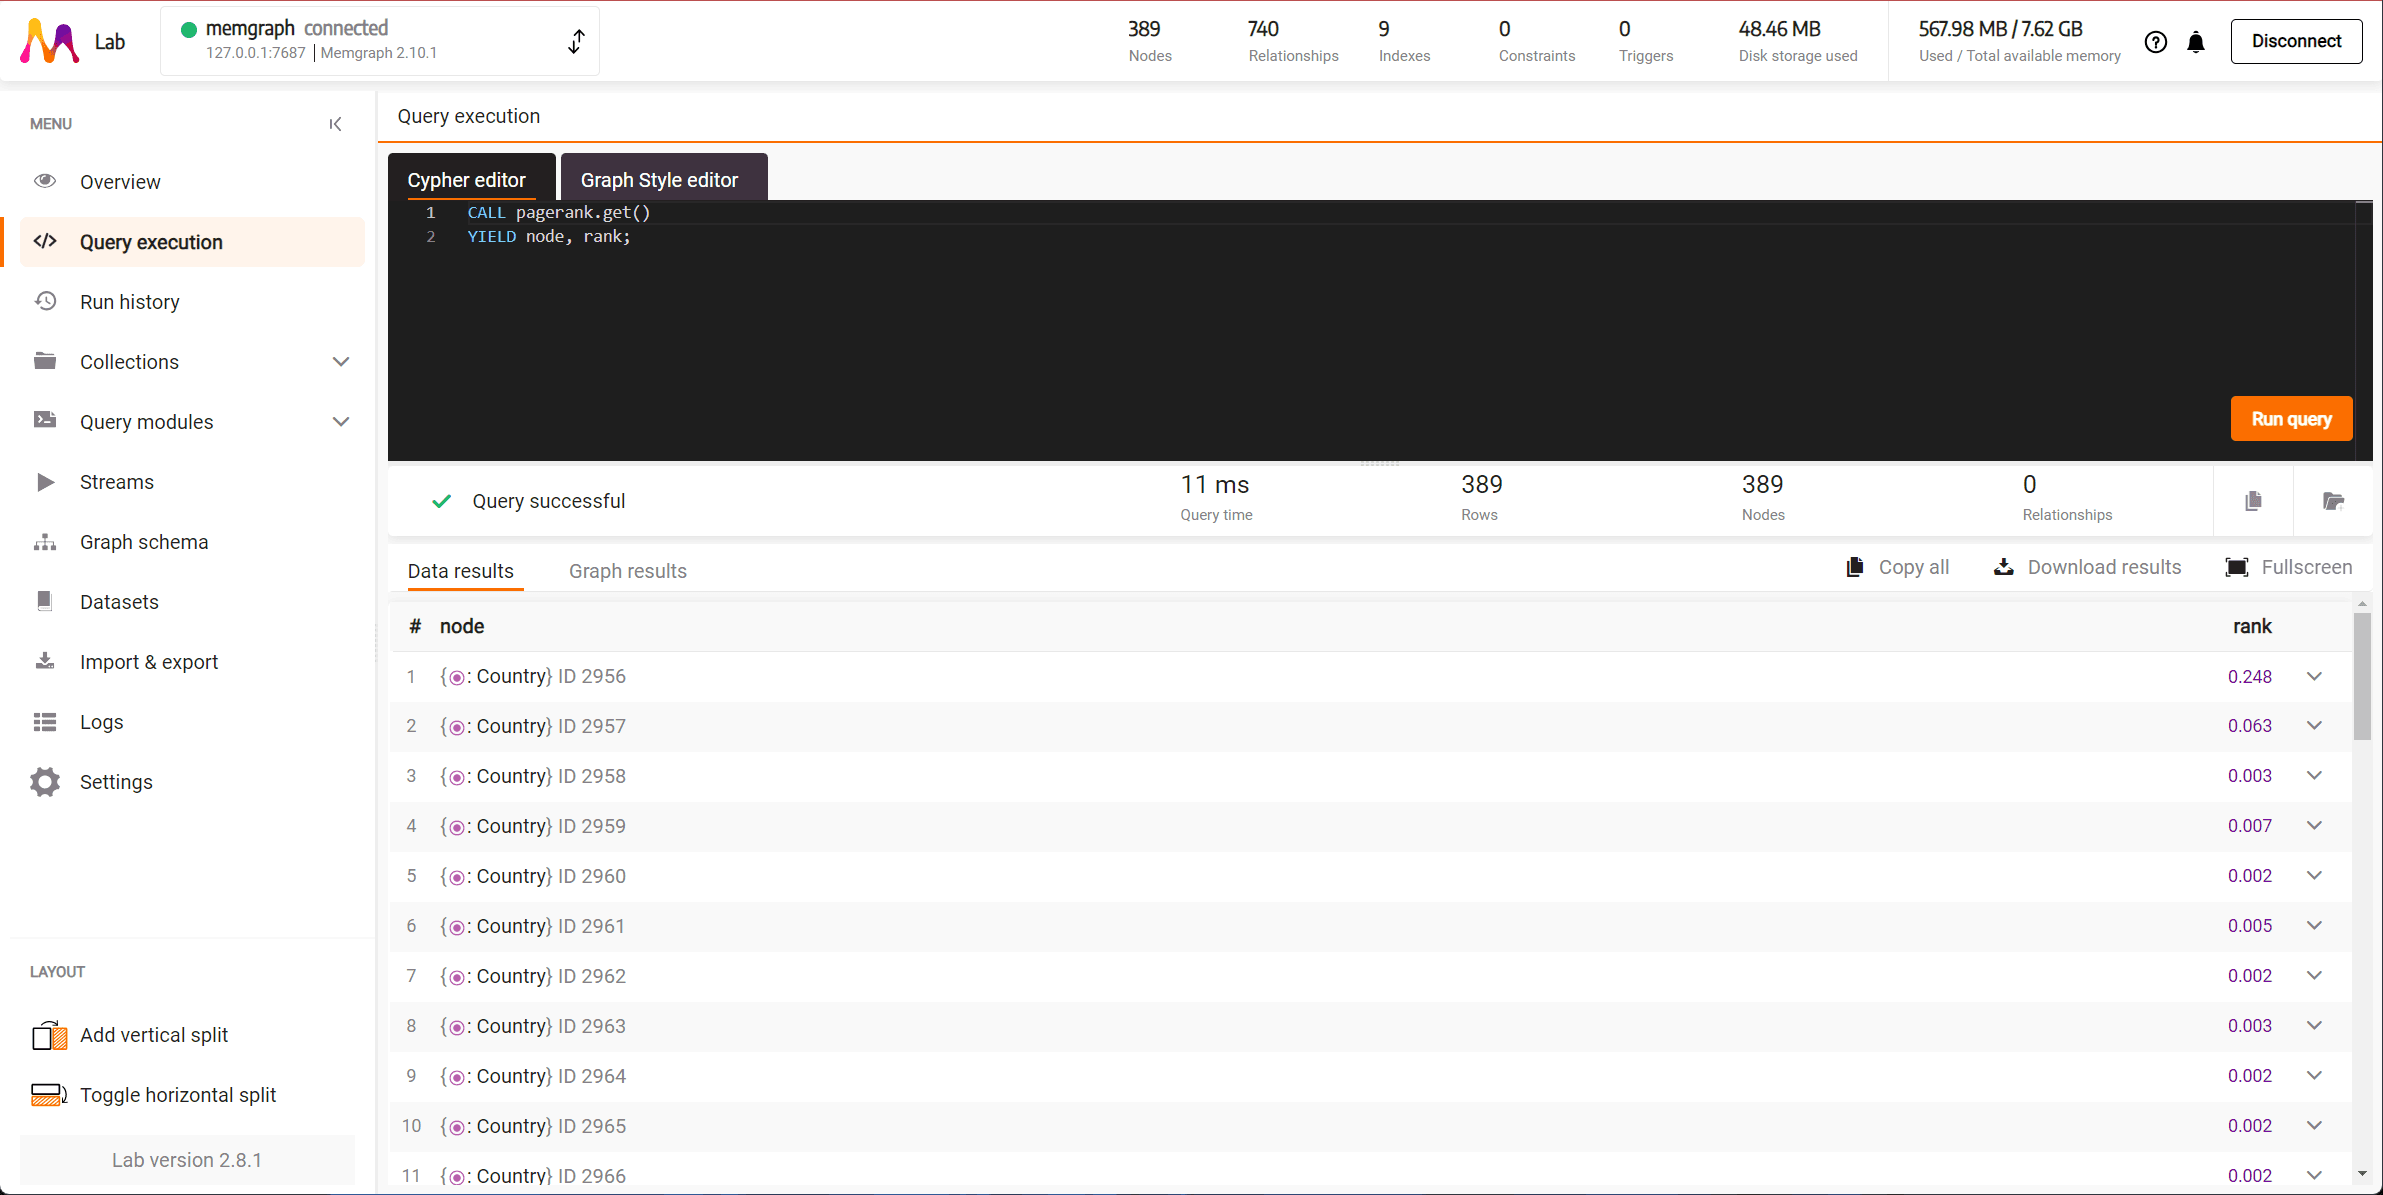Expand row 8 with rank 0.003
Image resolution: width=2383 pixels, height=1195 pixels.
click(x=2314, y=1025)
